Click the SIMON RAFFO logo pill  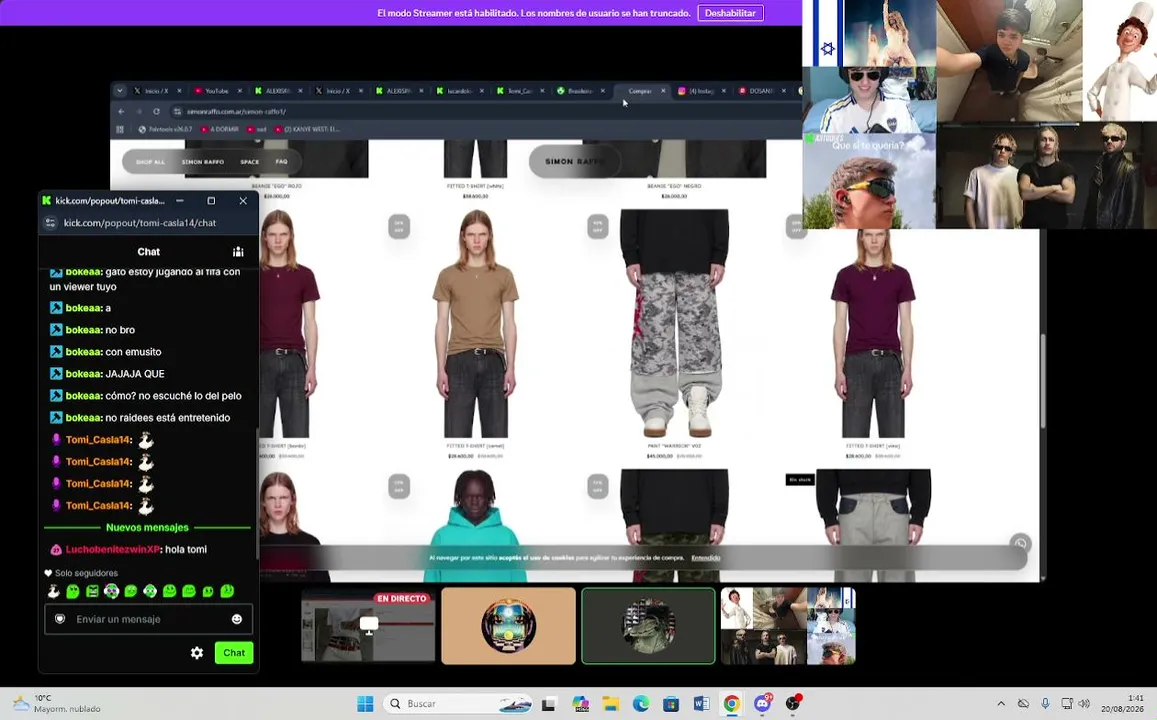[x=574, y=161]
